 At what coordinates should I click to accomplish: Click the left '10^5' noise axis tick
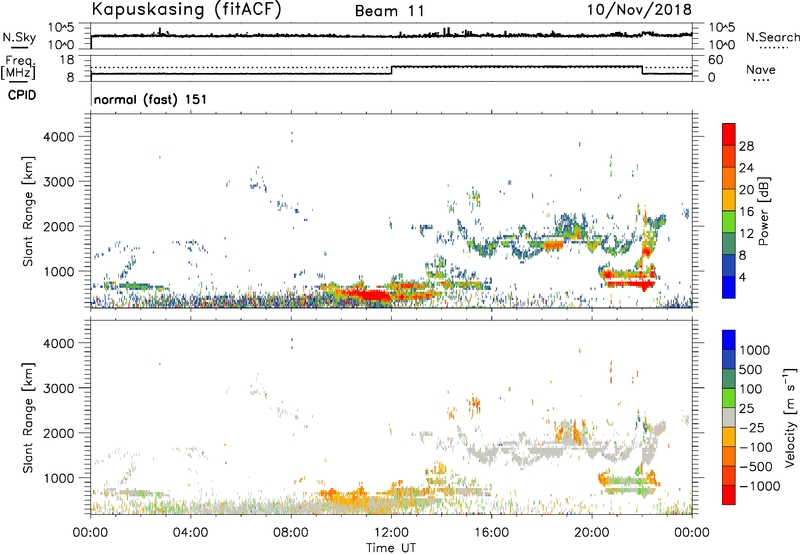click(61, 28)
